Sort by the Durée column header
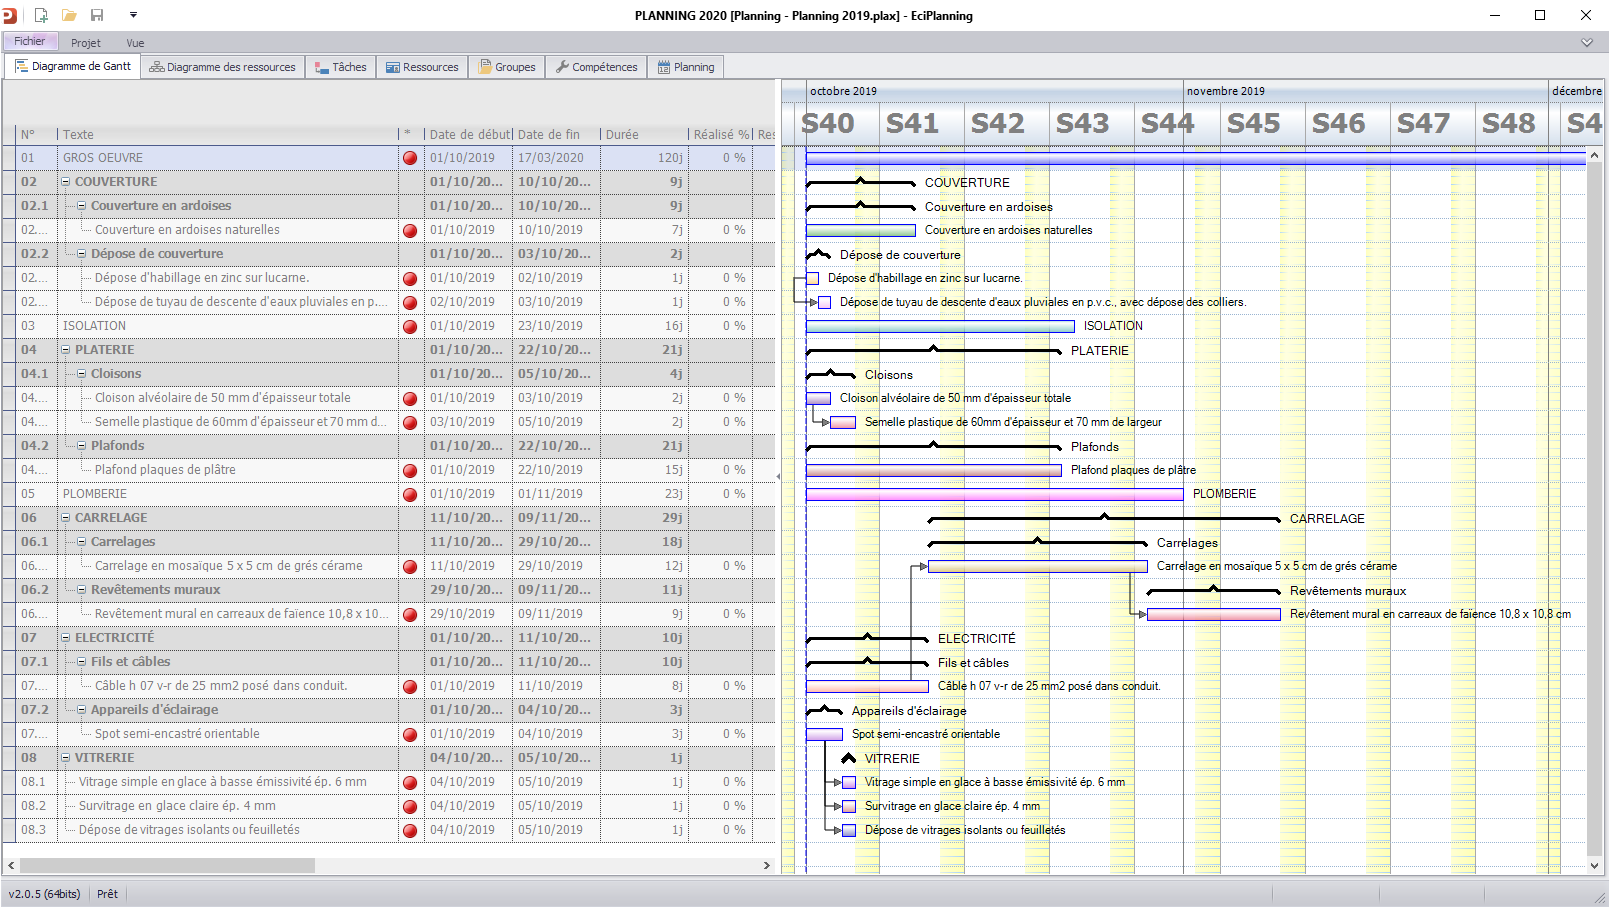1610x908 pixels. click(644, 134)
